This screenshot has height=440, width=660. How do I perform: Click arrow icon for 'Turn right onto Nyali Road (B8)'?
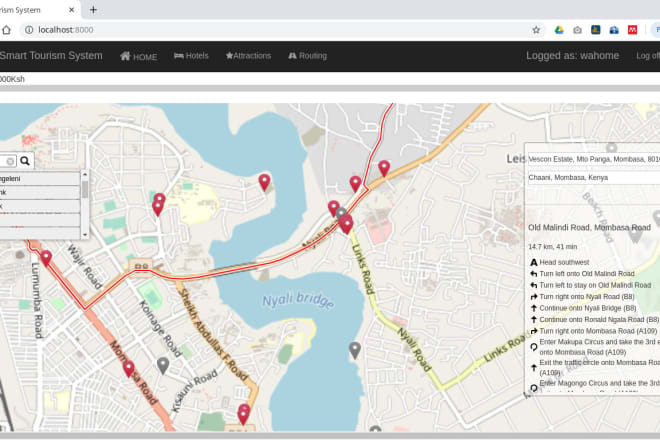(x=533, y=297)
